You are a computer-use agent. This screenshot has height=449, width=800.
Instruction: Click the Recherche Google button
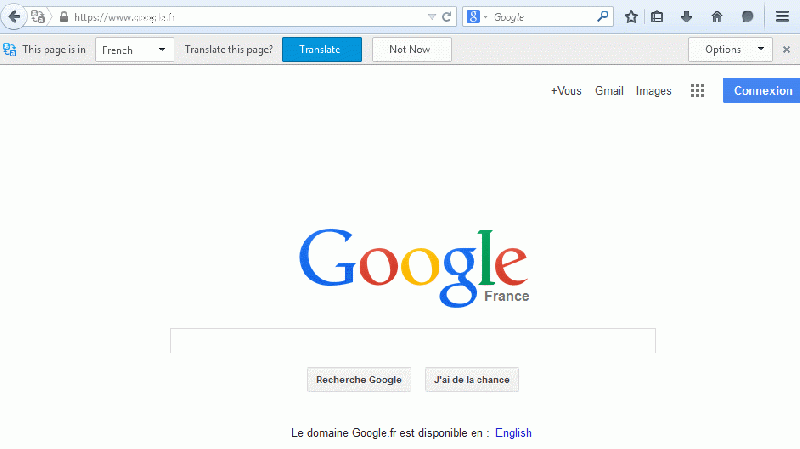point(359,380)
